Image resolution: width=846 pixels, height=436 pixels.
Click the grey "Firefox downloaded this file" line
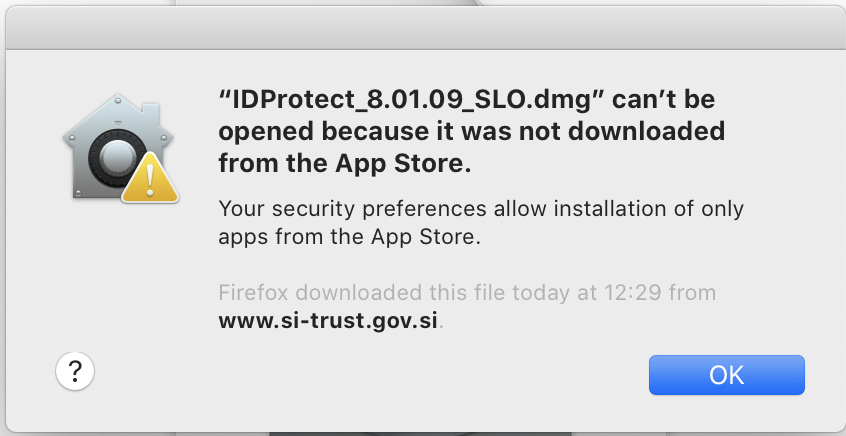(467, 292)
